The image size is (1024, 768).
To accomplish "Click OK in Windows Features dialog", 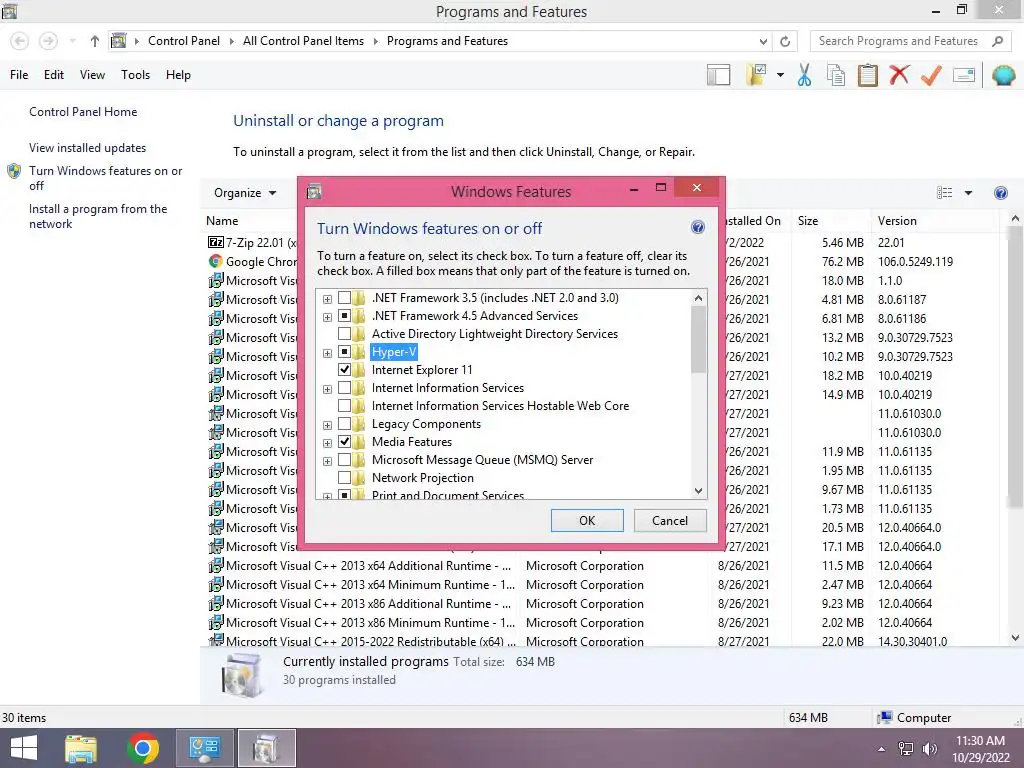I will click(587, 520).
